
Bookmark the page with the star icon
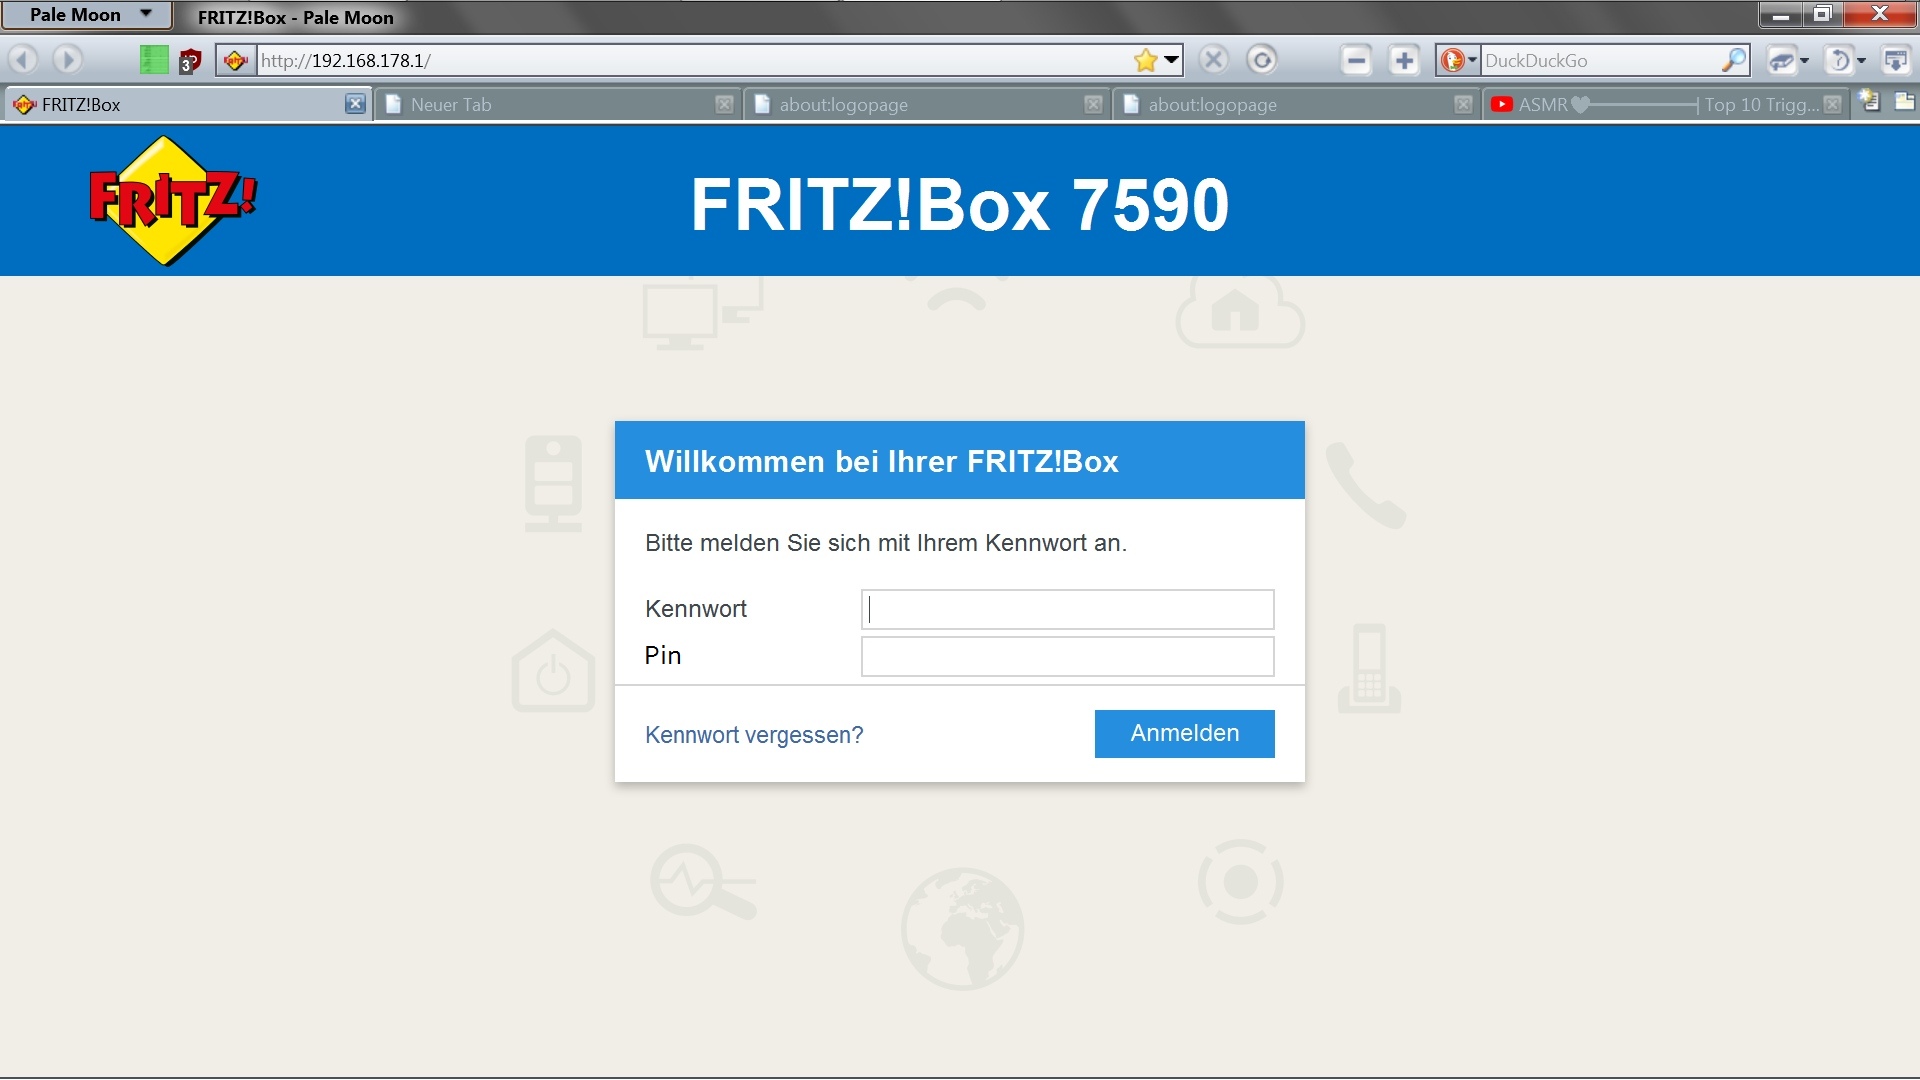pyautogui.click(x=1146, y=60)
